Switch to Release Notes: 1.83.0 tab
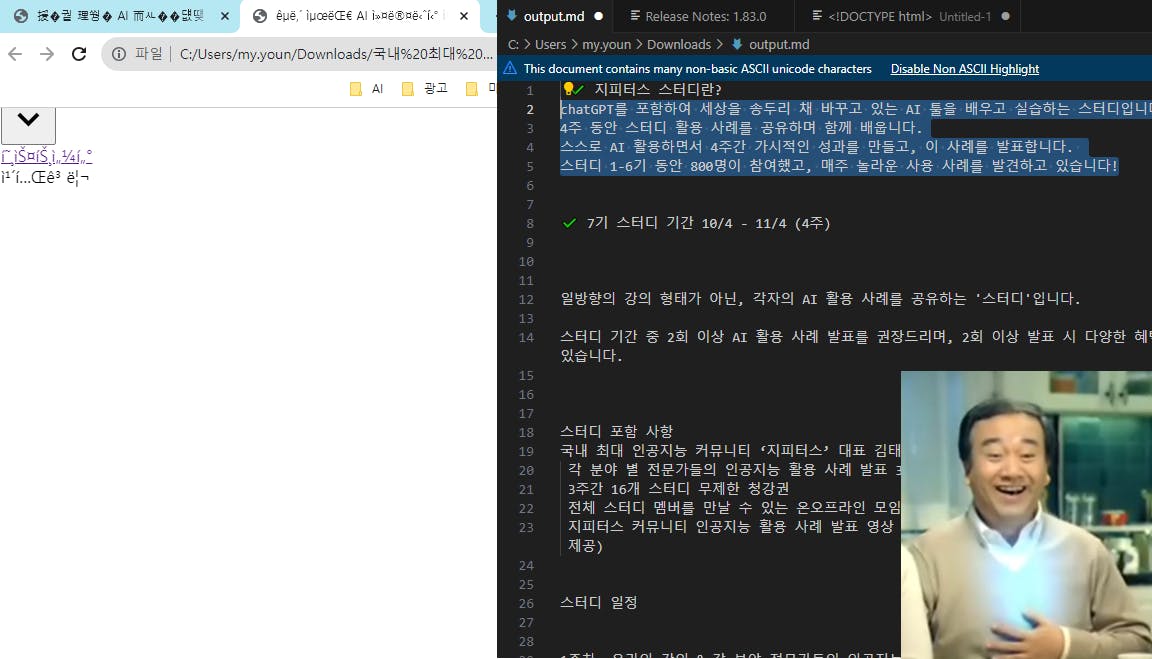Image resolution: width=1152 pixels, height=659 pixels. coord(705,16)
